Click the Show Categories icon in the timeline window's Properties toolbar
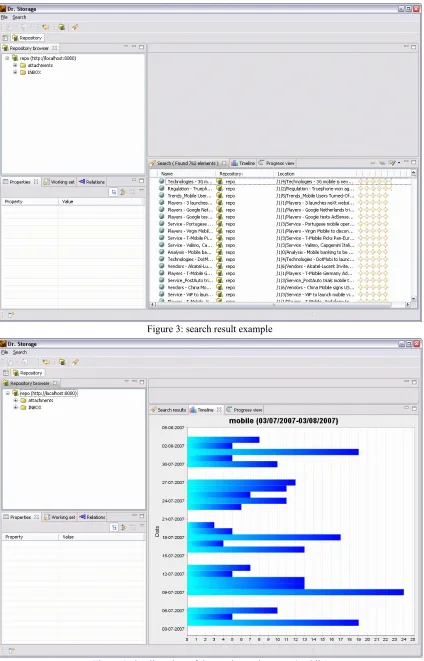Image resolution: width=424 pixels, height=661 pixels. (x=114, y=527)
